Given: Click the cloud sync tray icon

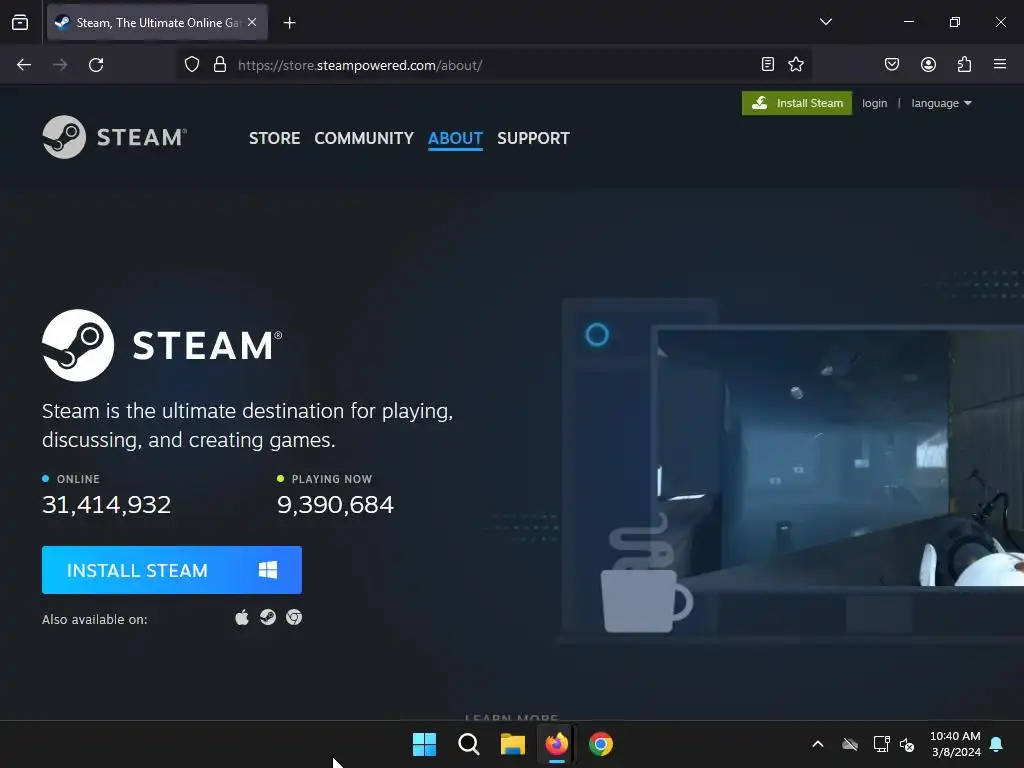Looking at the screenshot, I should pyautogui.click(x=850, y=744).
